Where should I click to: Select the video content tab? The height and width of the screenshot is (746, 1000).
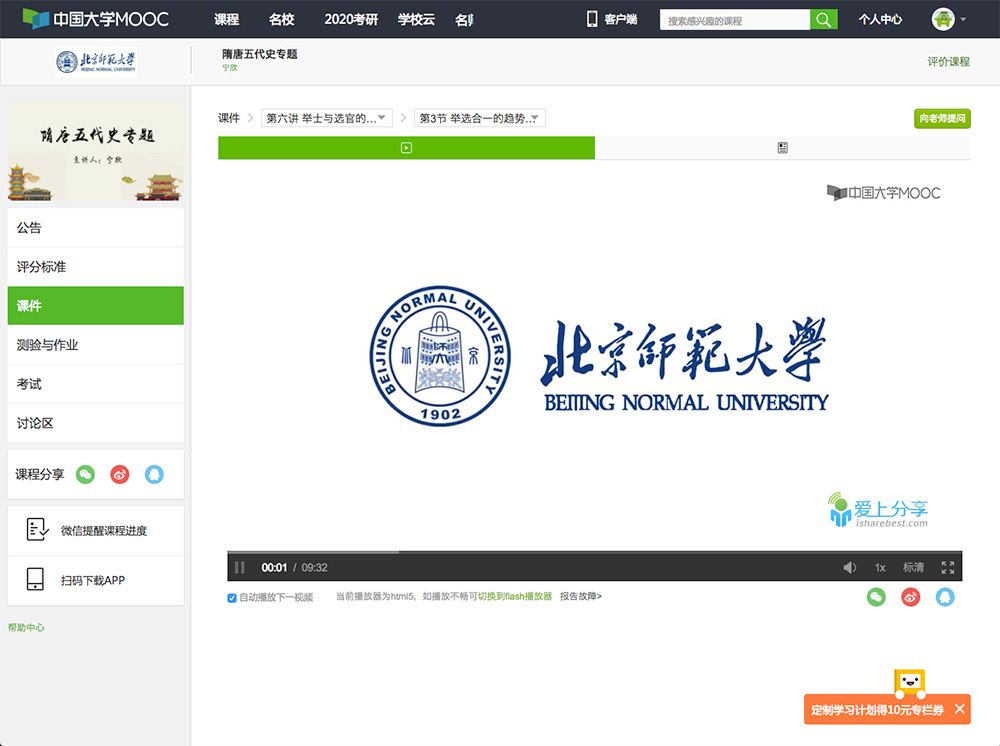point(406,148)
